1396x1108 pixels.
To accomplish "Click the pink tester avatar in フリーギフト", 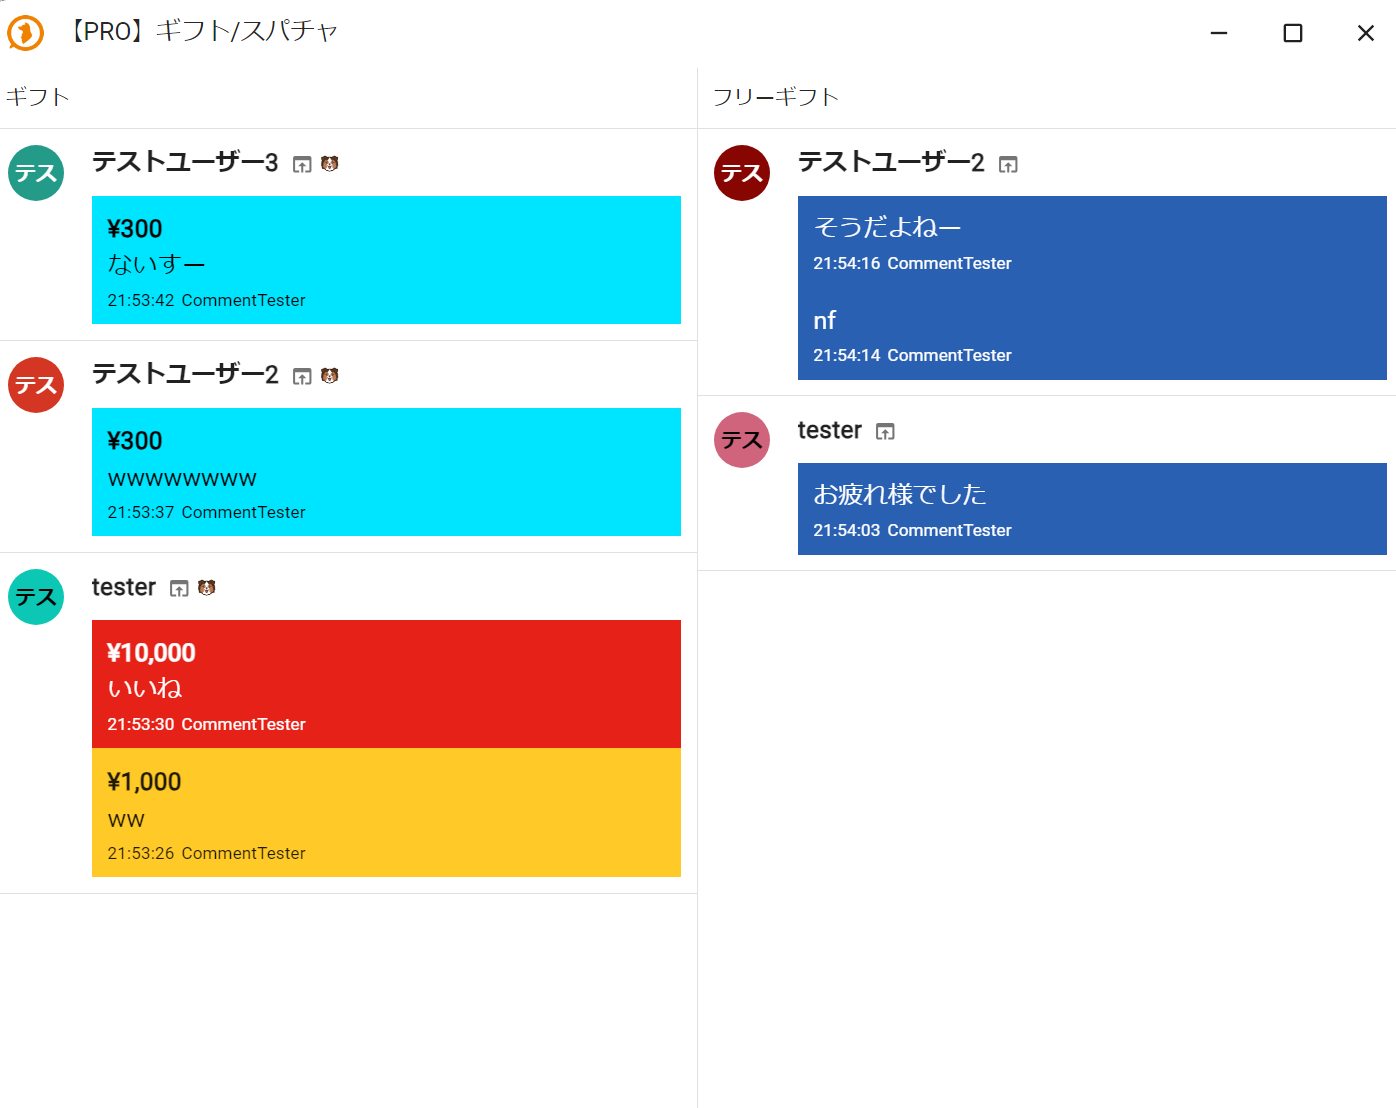I will 742,440.
